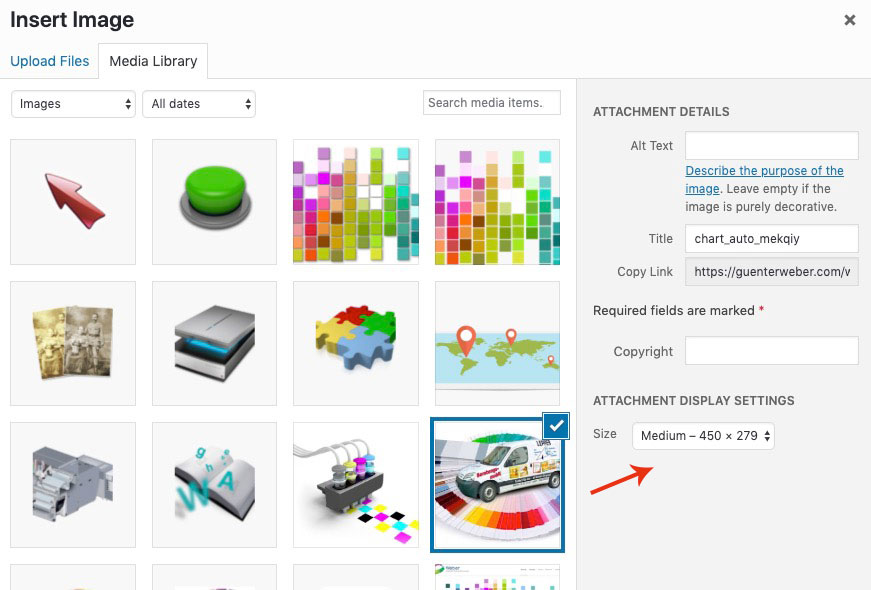Select the colorful puzzle pieces thumbnail

coord(356,343)
